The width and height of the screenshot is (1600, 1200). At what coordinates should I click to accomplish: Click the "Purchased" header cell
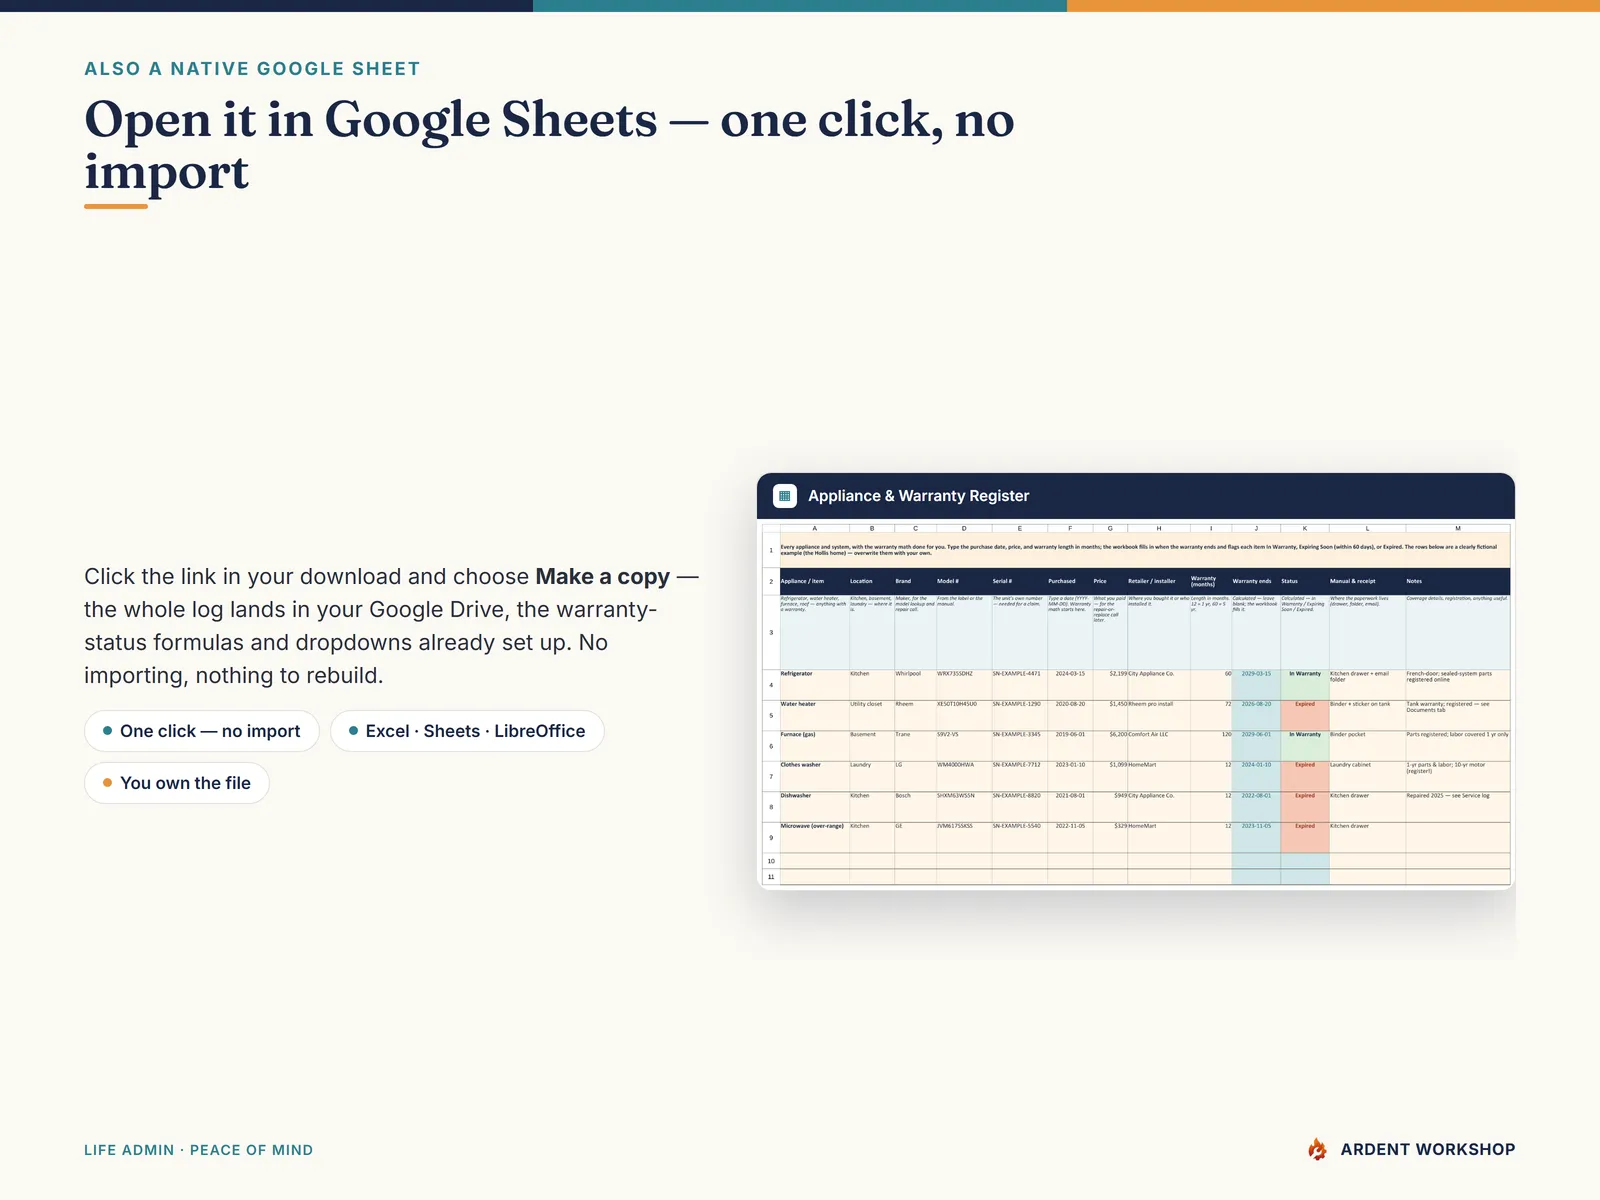coord(1070,581)
